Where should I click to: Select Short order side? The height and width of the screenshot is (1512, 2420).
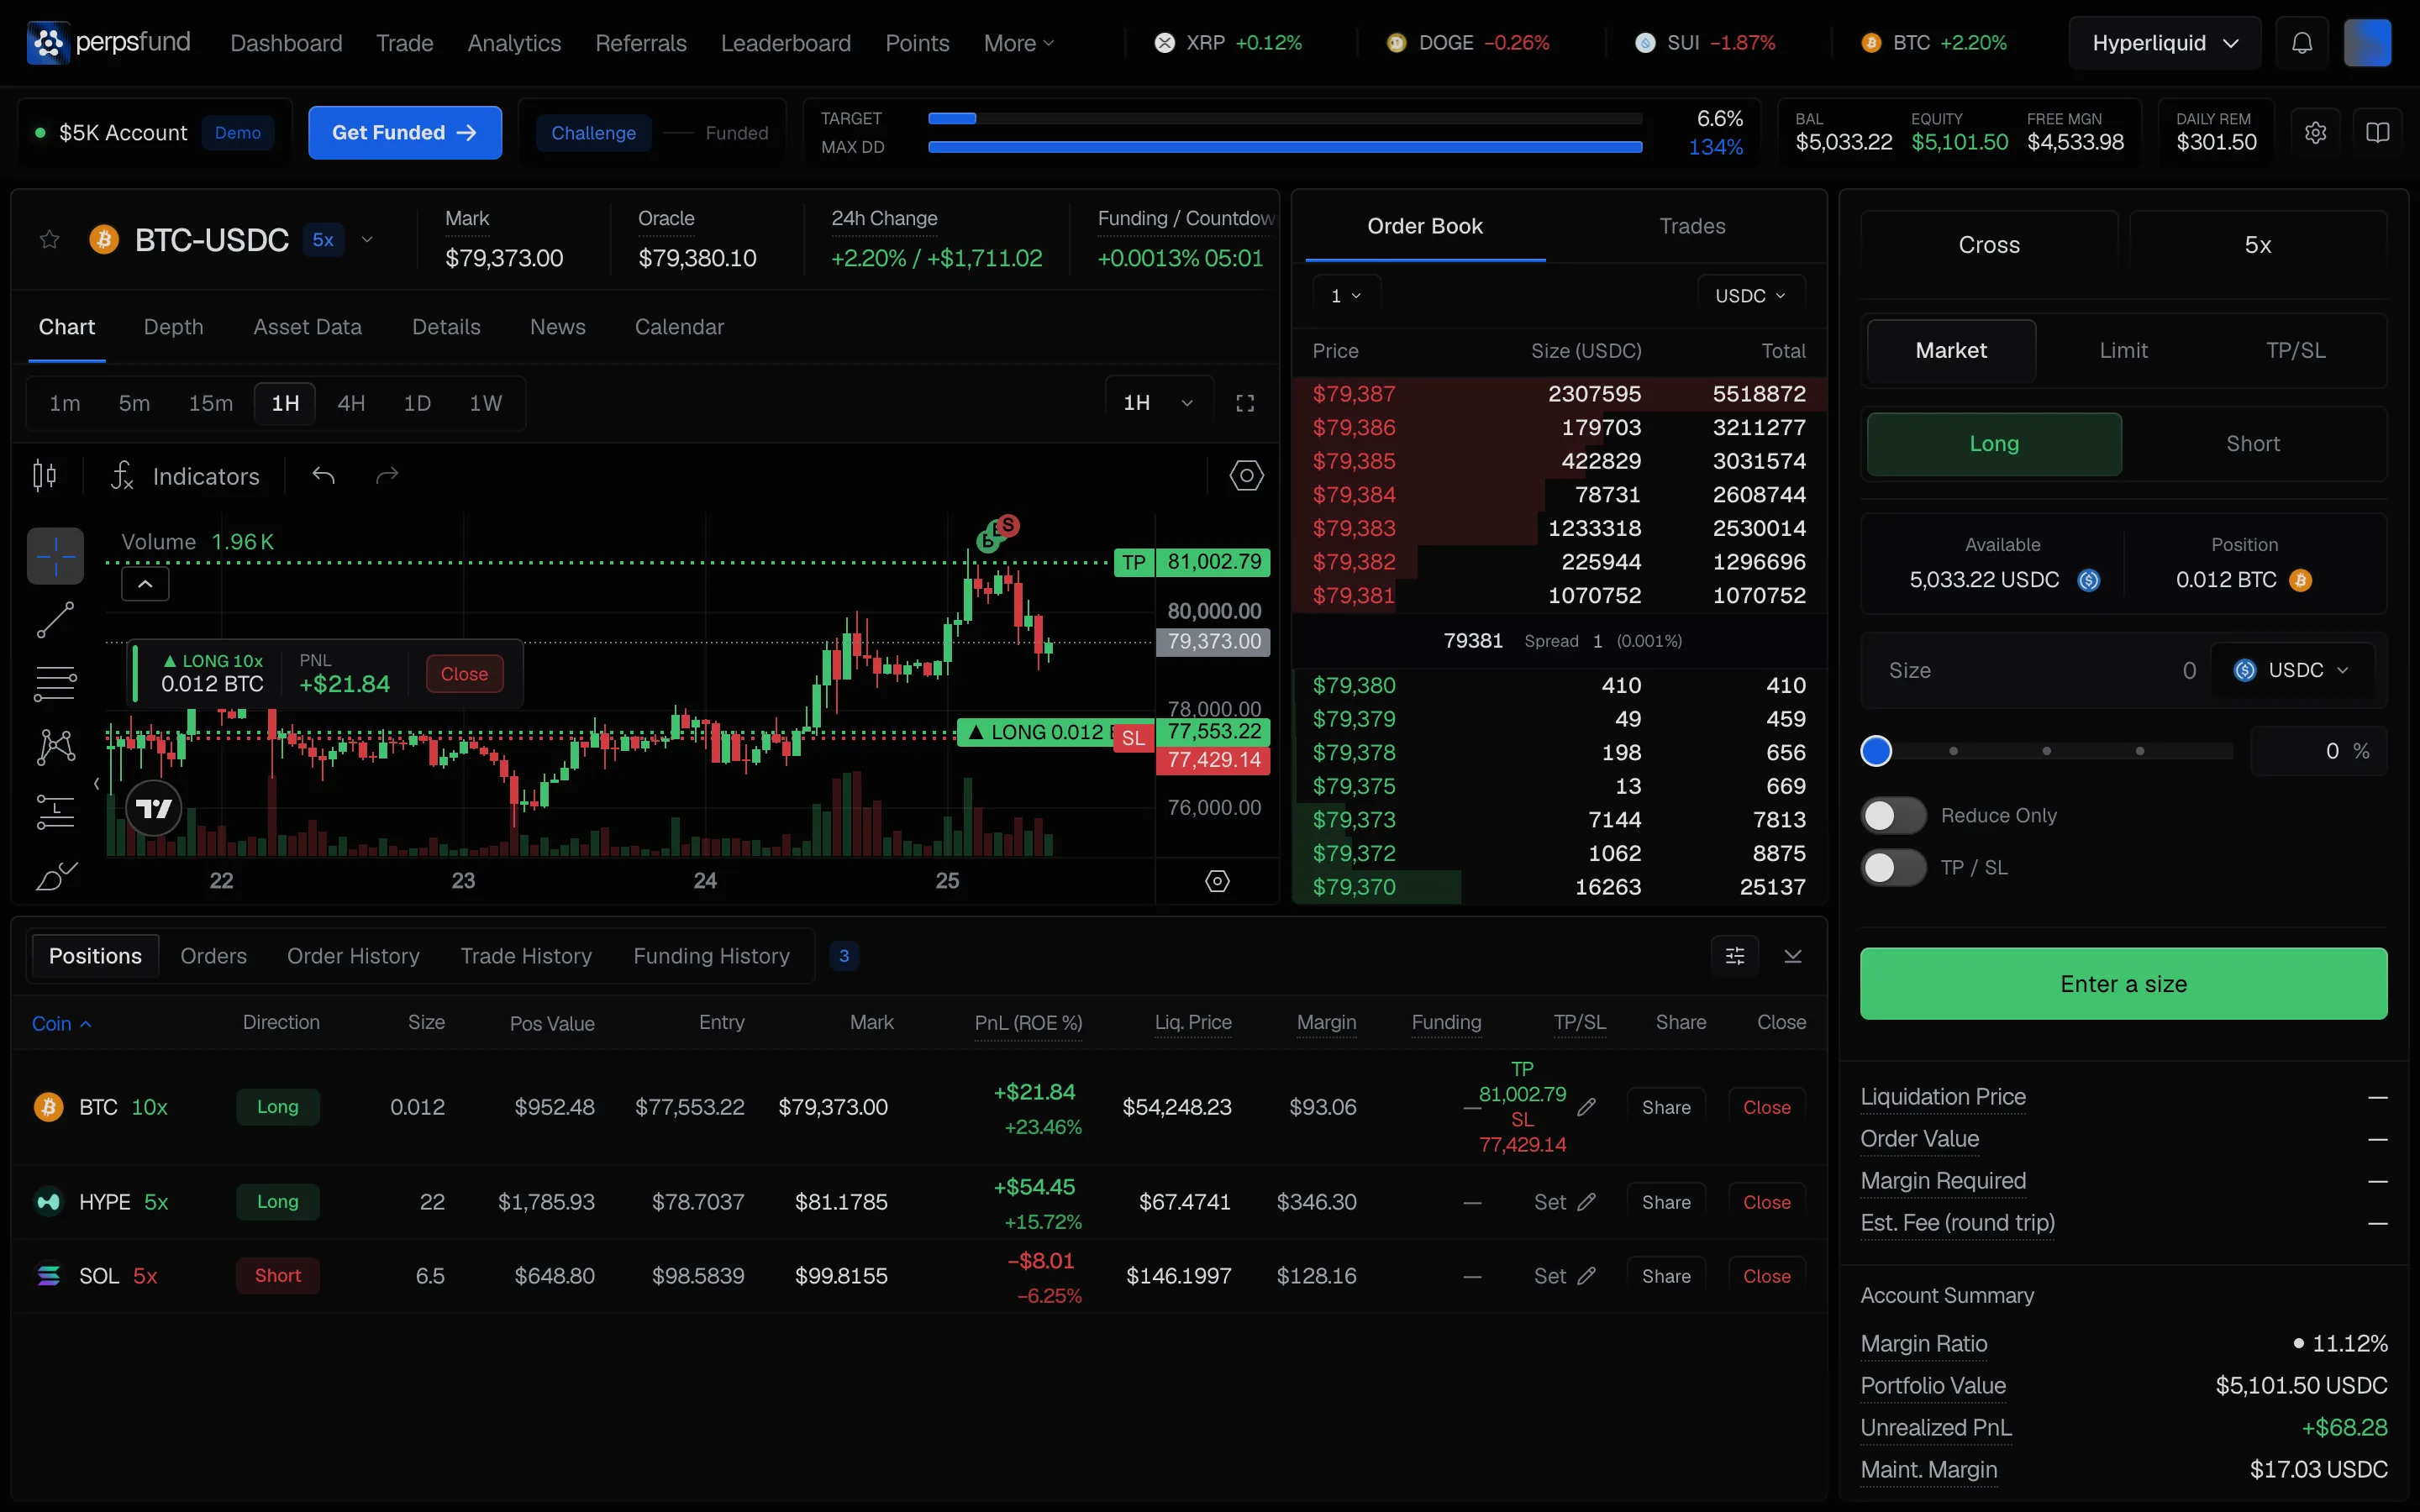point(2253,444)
